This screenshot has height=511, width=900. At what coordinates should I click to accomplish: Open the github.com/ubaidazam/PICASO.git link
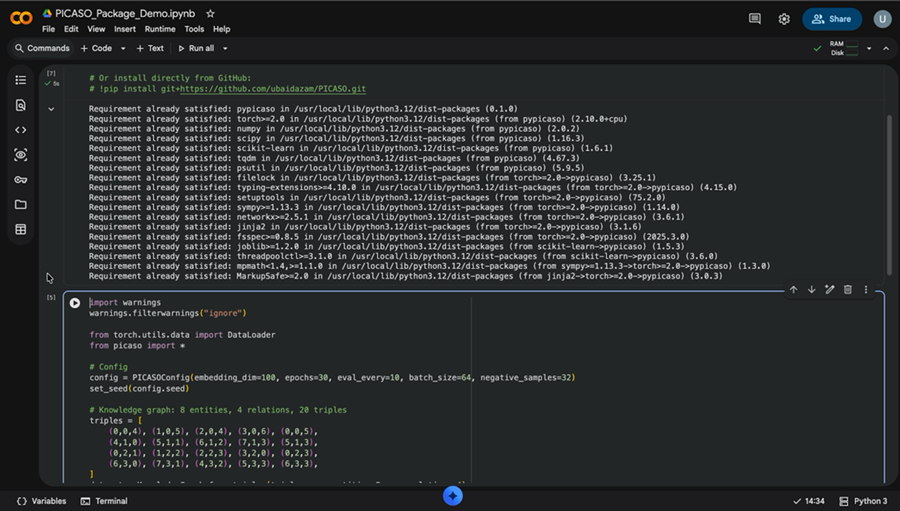pyautogui.click(x=273, y=88)
